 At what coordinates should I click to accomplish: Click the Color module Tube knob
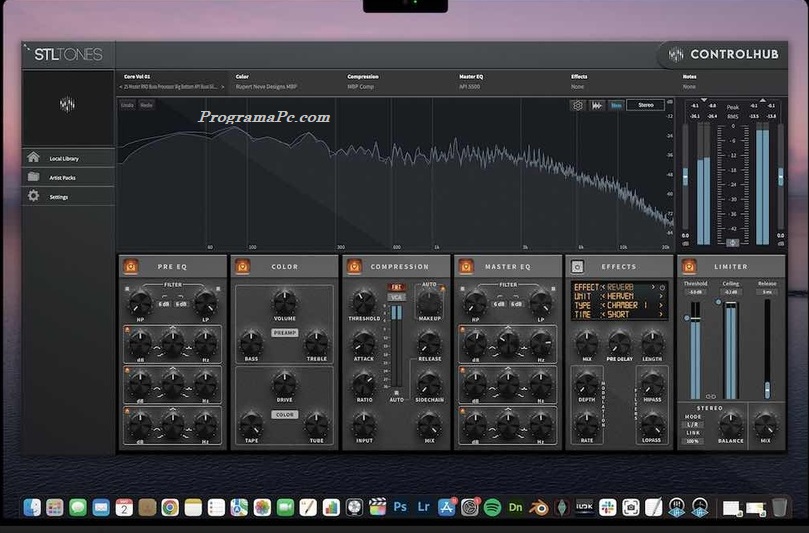[x=316, y=425]
